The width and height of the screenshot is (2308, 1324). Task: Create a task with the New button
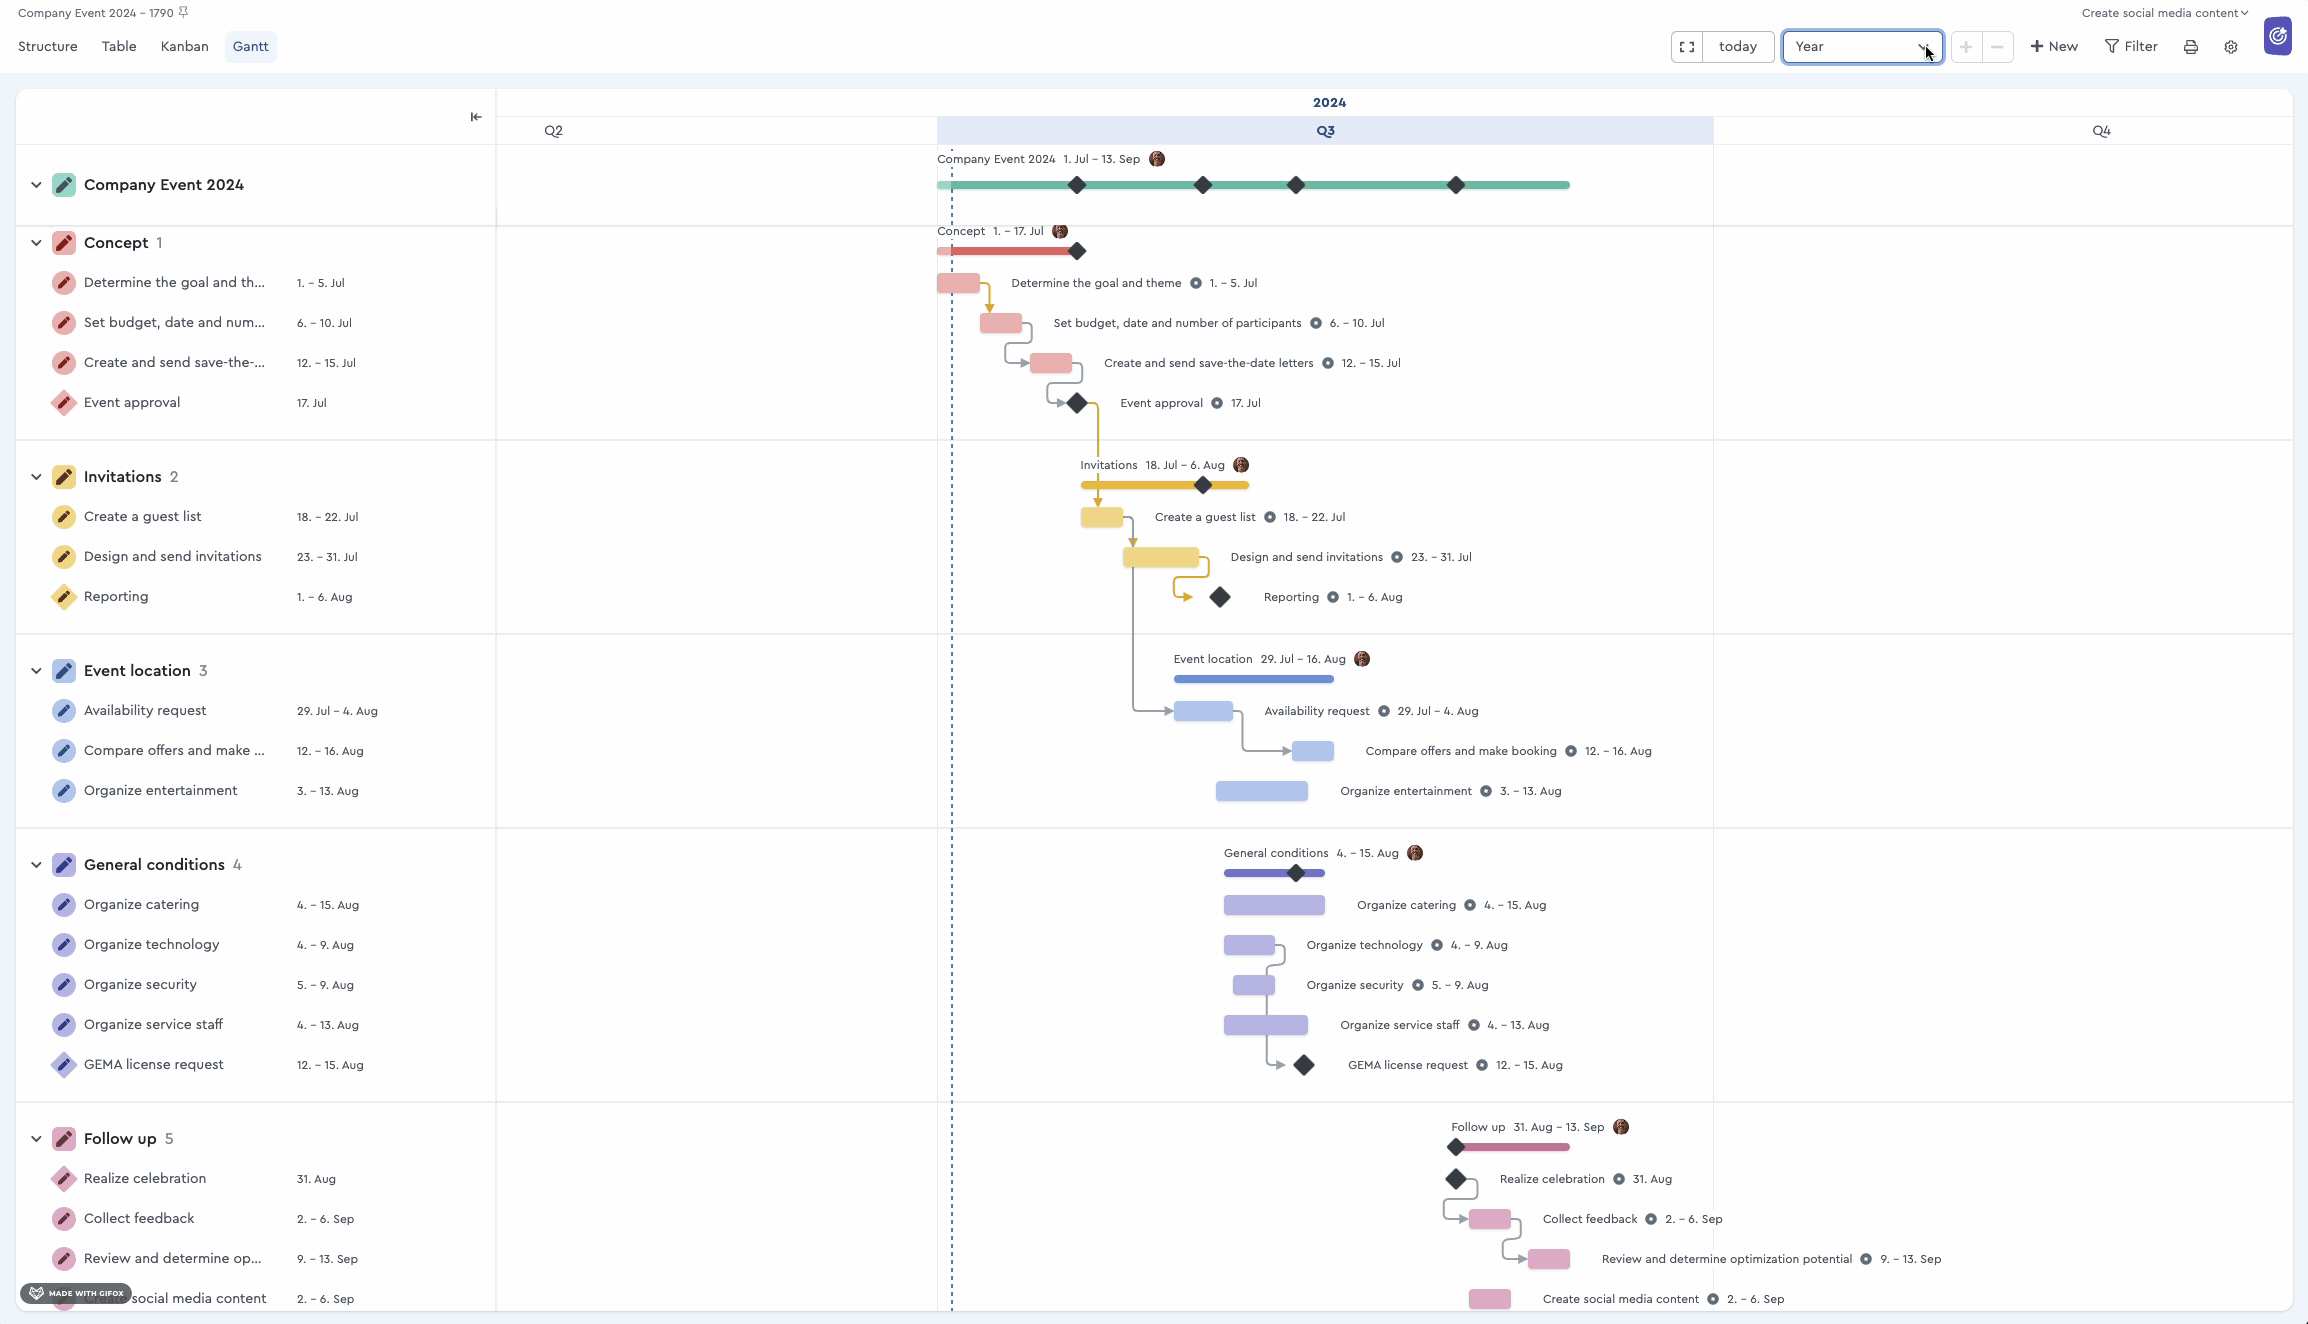click(2053, 46)
